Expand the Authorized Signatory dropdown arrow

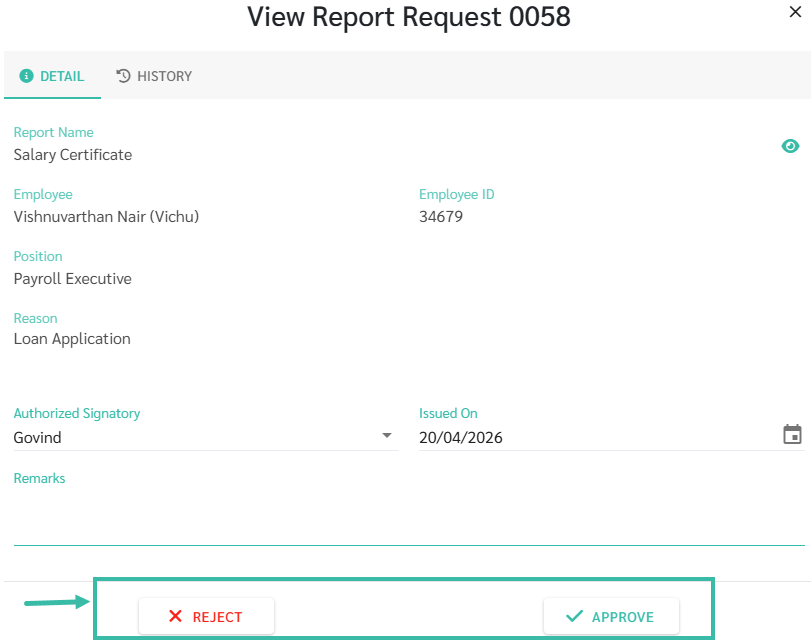point(386,436)
